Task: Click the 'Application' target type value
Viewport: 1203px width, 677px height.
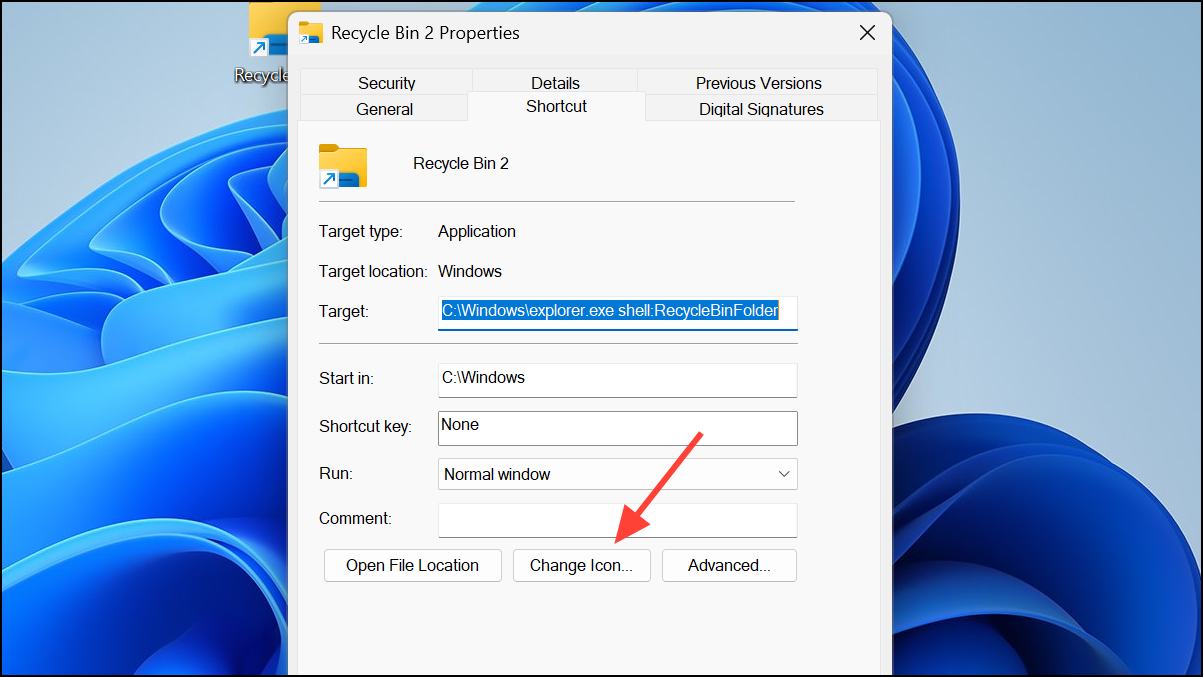Action: pos(477,231)
